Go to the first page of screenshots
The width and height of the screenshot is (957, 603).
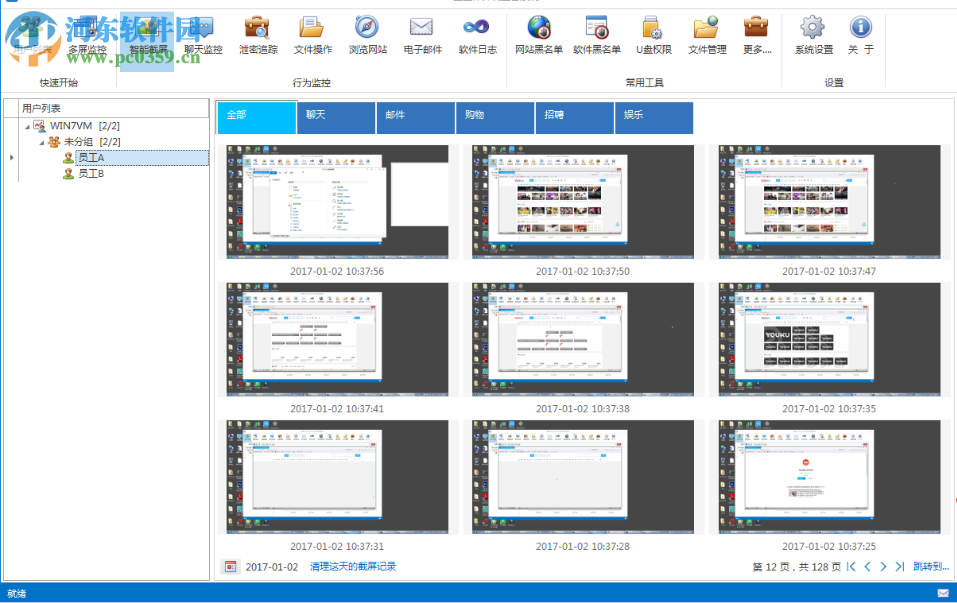[851, 566]
